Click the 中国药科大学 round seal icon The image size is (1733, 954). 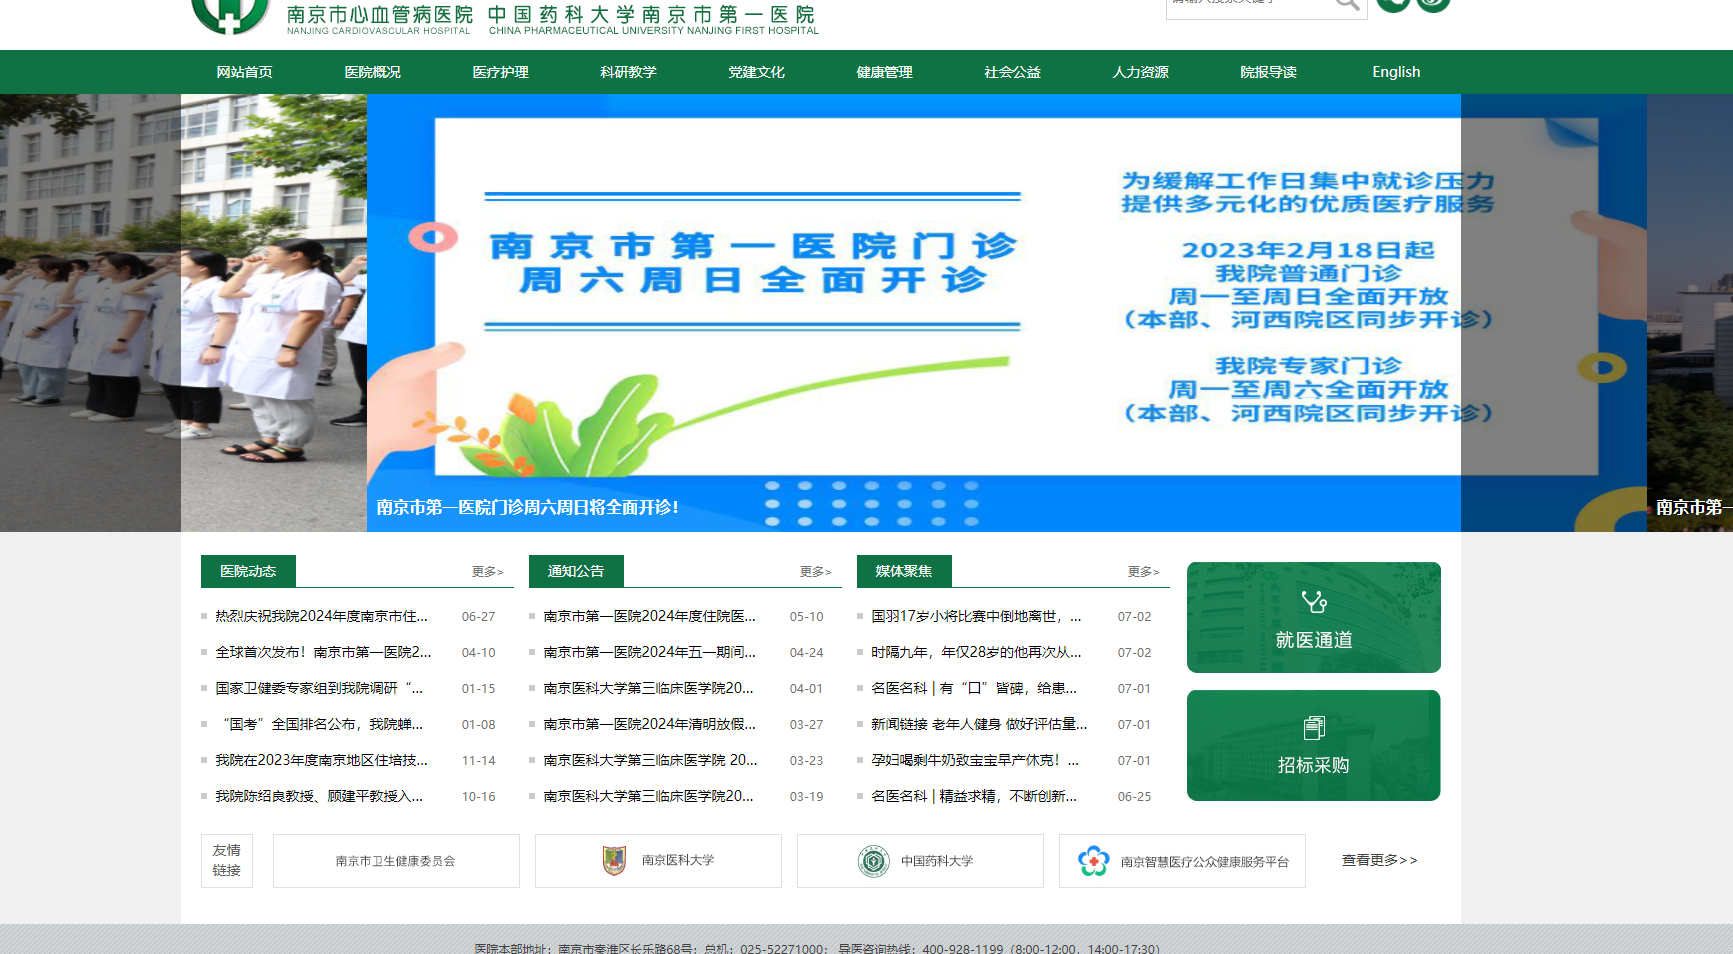tap(874, 861)
